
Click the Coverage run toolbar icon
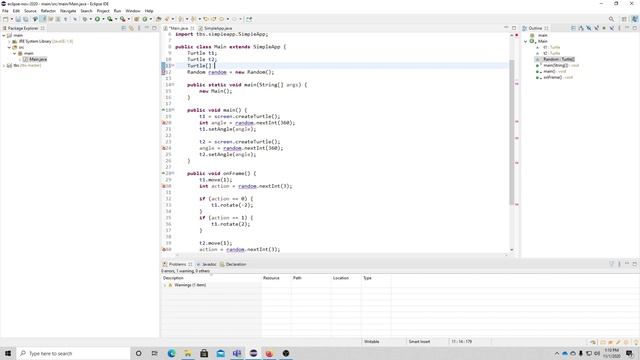[110, 19]
